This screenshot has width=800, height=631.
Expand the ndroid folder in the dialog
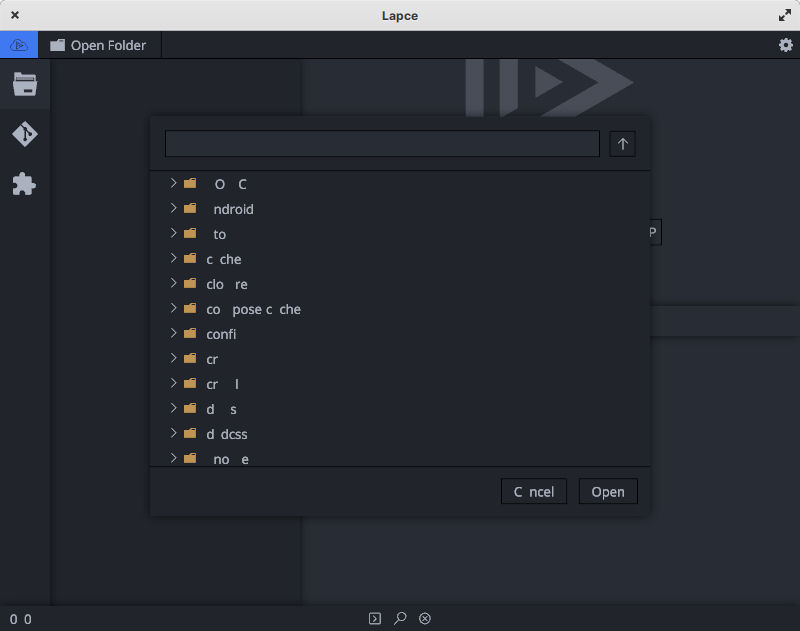171,209
